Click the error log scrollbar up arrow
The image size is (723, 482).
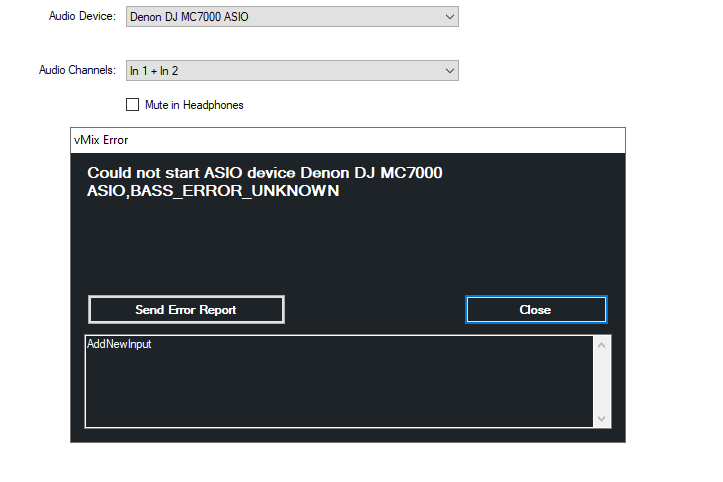[x=601, y=345]
